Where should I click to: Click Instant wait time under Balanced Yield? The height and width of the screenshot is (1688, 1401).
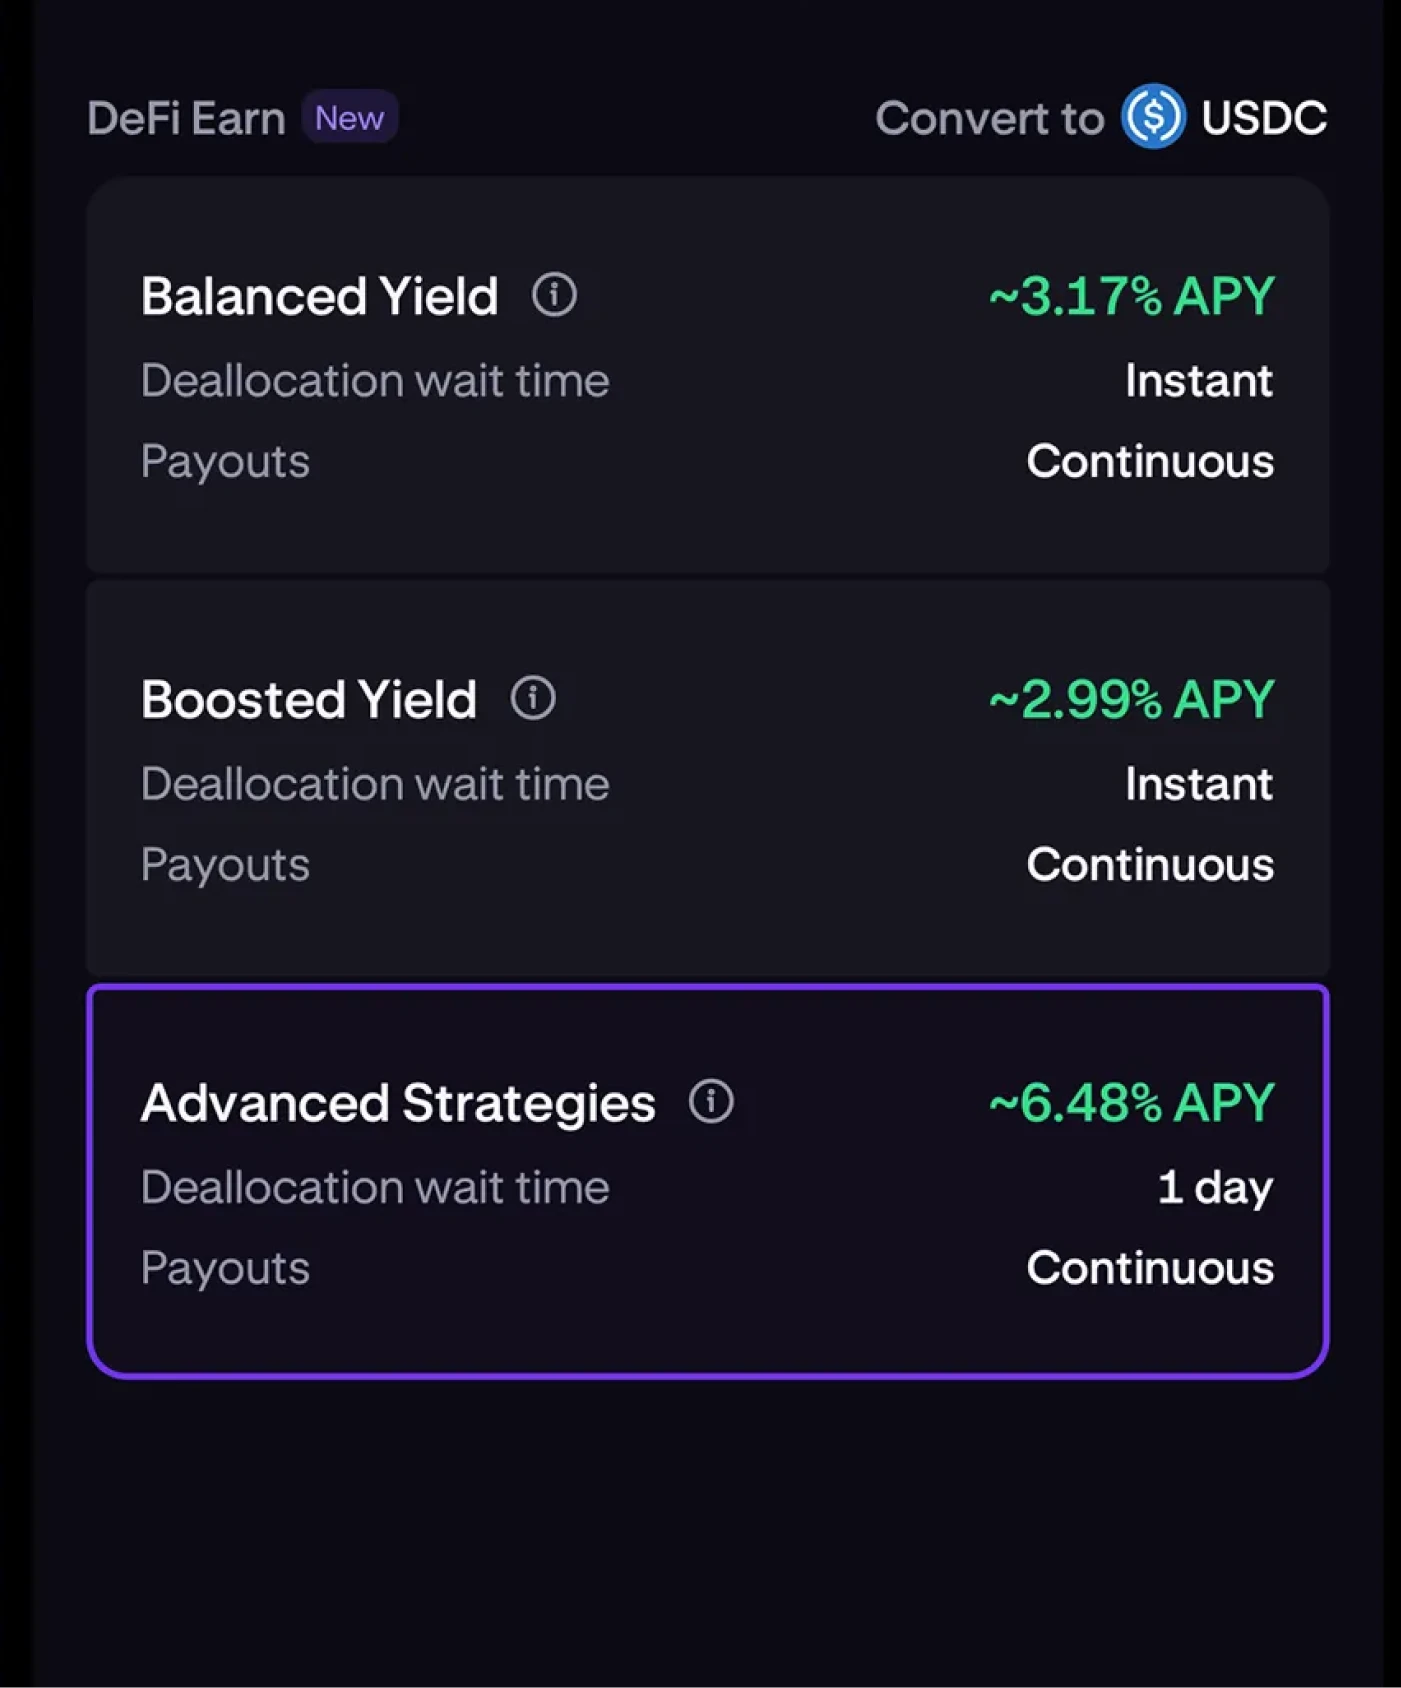pos(1199,380)
